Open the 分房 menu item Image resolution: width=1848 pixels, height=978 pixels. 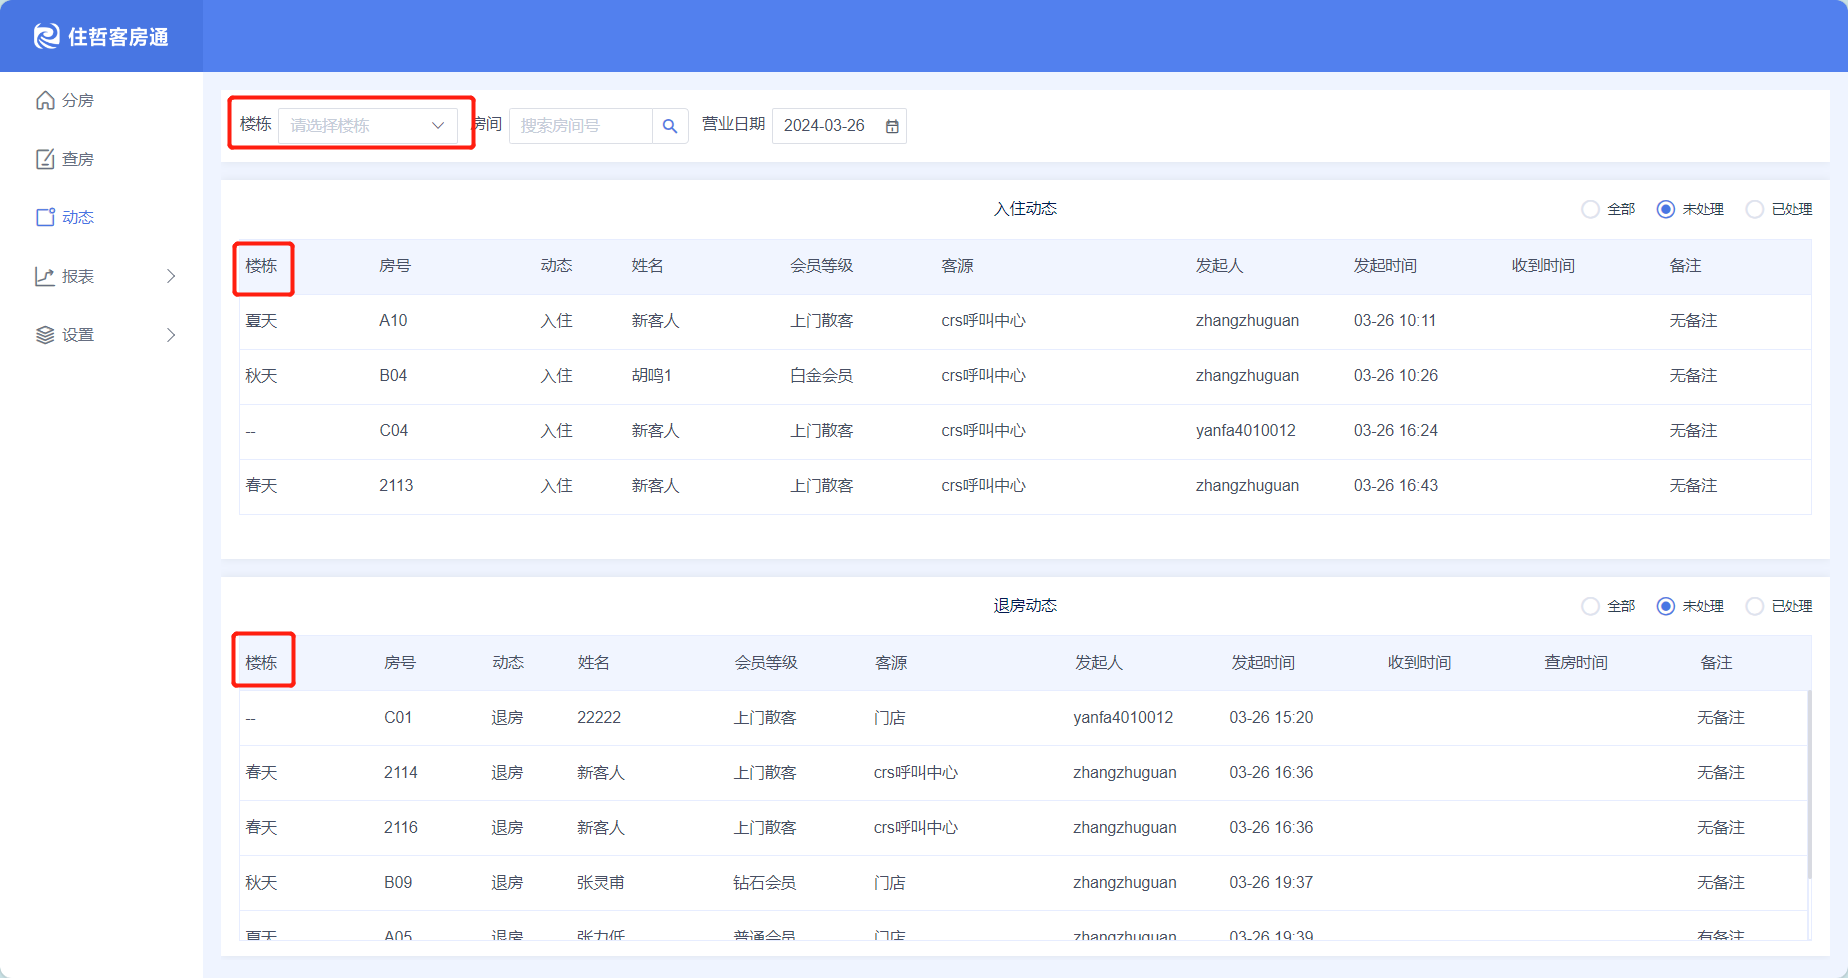(x=101, y=100)
